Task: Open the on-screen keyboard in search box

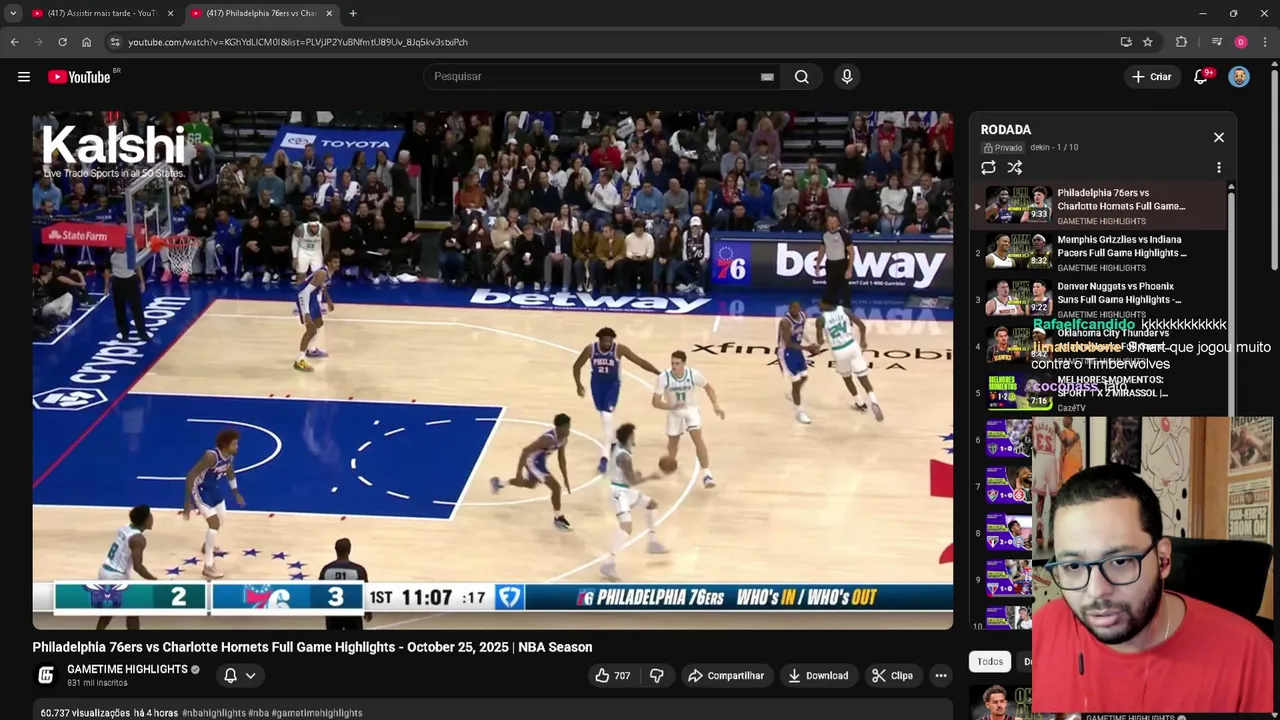Action: [x=767, y=77]
